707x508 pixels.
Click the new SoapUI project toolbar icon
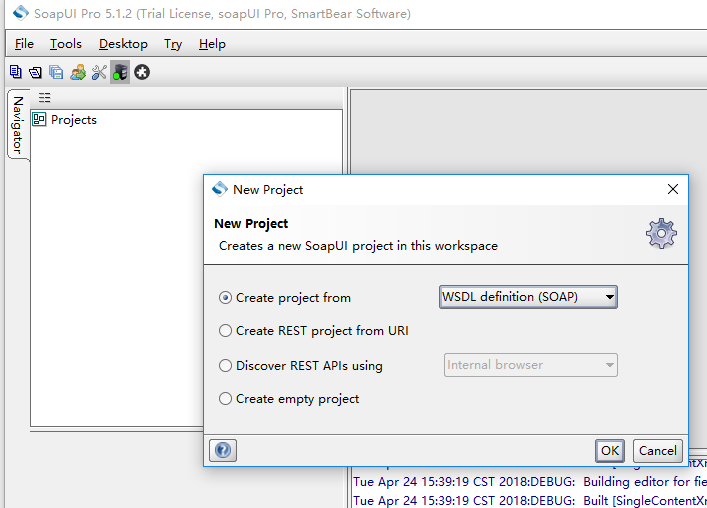[16, 72]
